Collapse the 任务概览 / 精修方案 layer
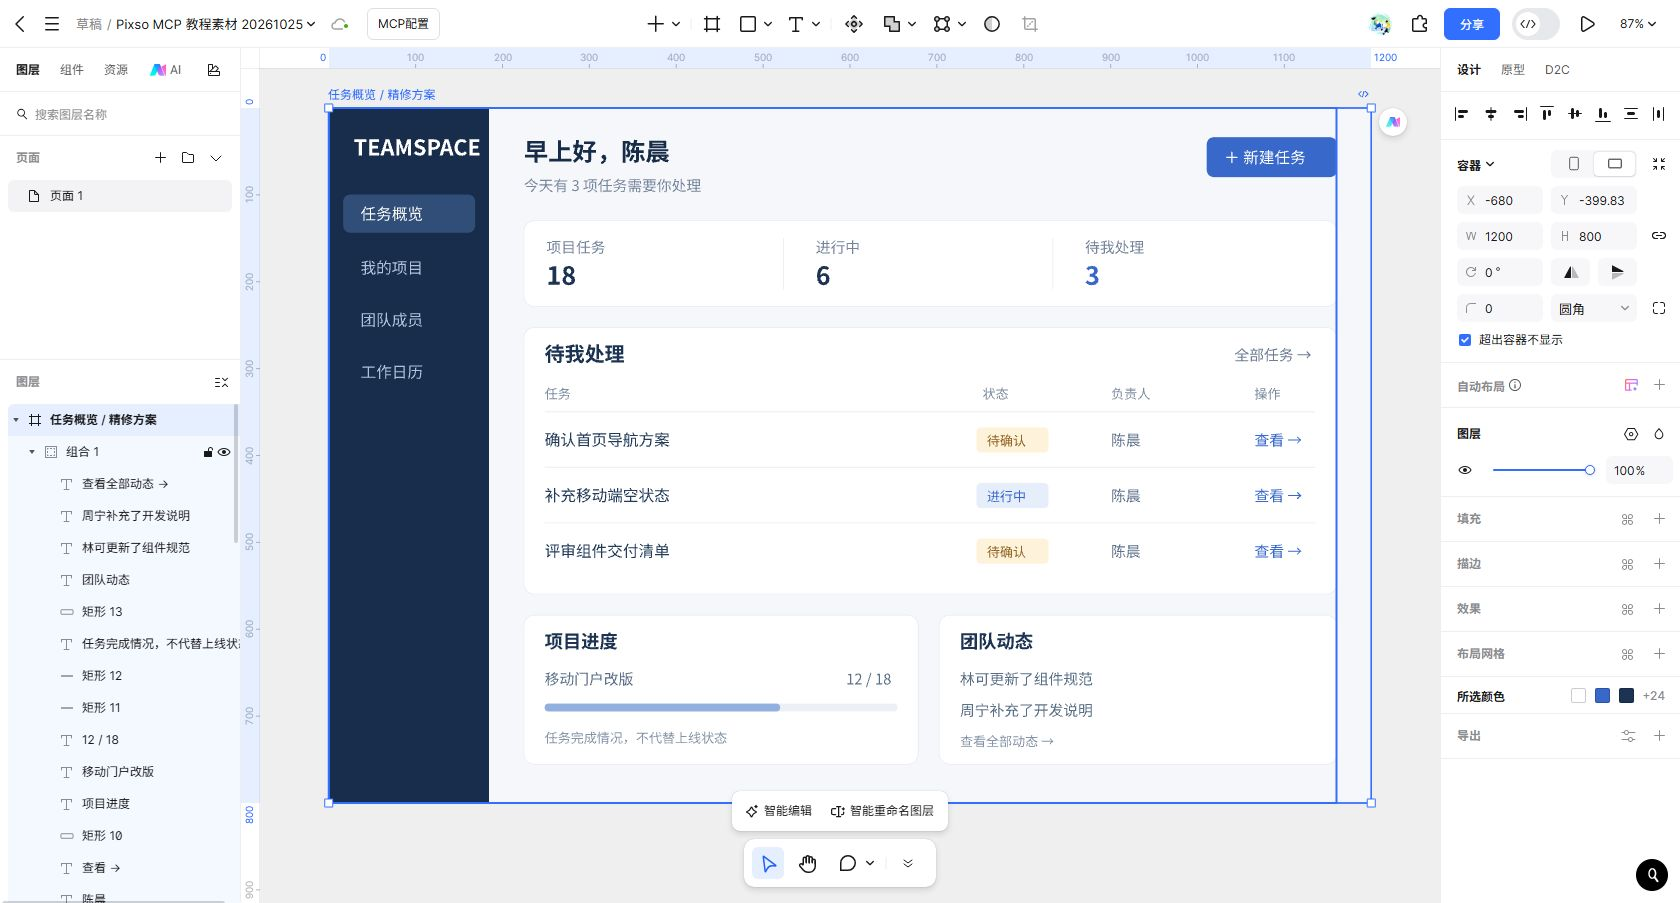Image resolution: width=1680 pixels, height=903 pixels. 16,420
